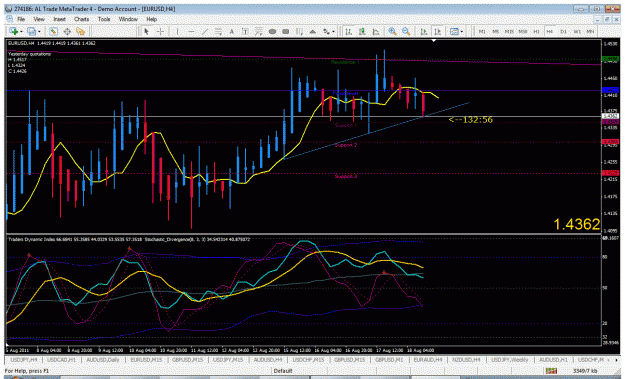Click connection status bars icon in status bar
Viewport: 625px width, 379px height.
551,371
